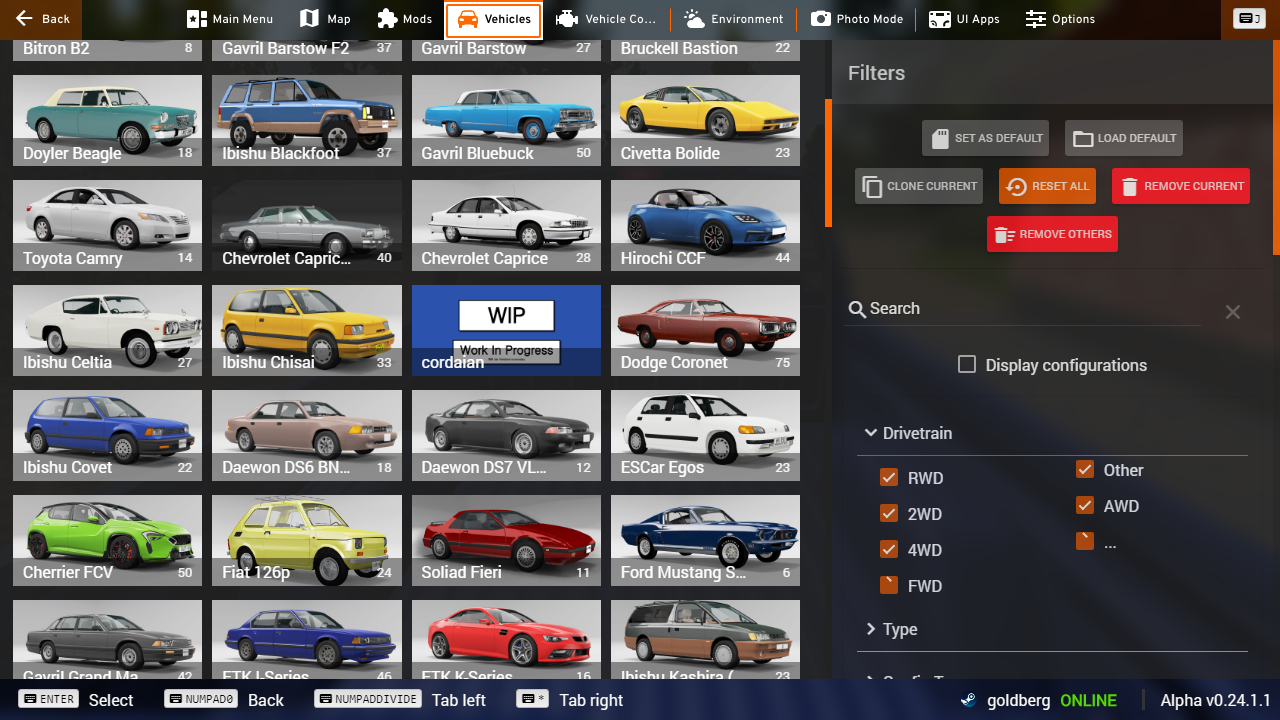Viewport: 1280px width, 720px height.
Task: Uncheck the RWD drivetrain checkbox
Action: 889,478
